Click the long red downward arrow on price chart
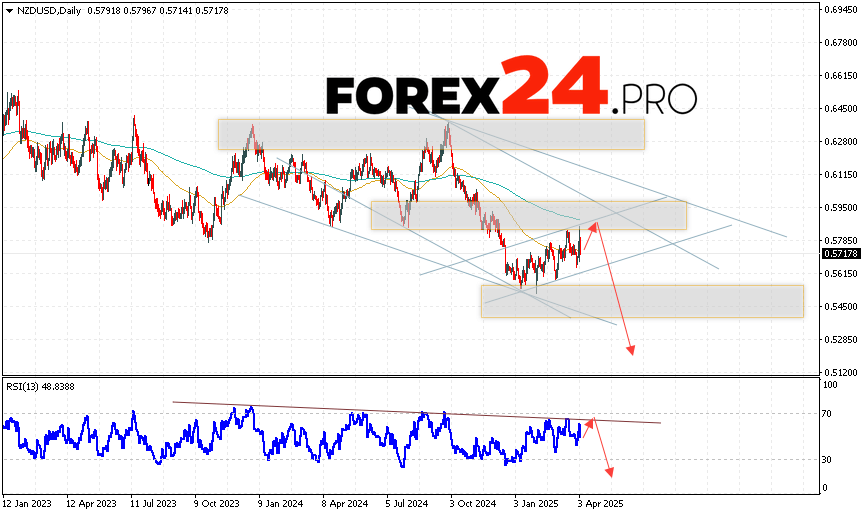 point(615,290)
